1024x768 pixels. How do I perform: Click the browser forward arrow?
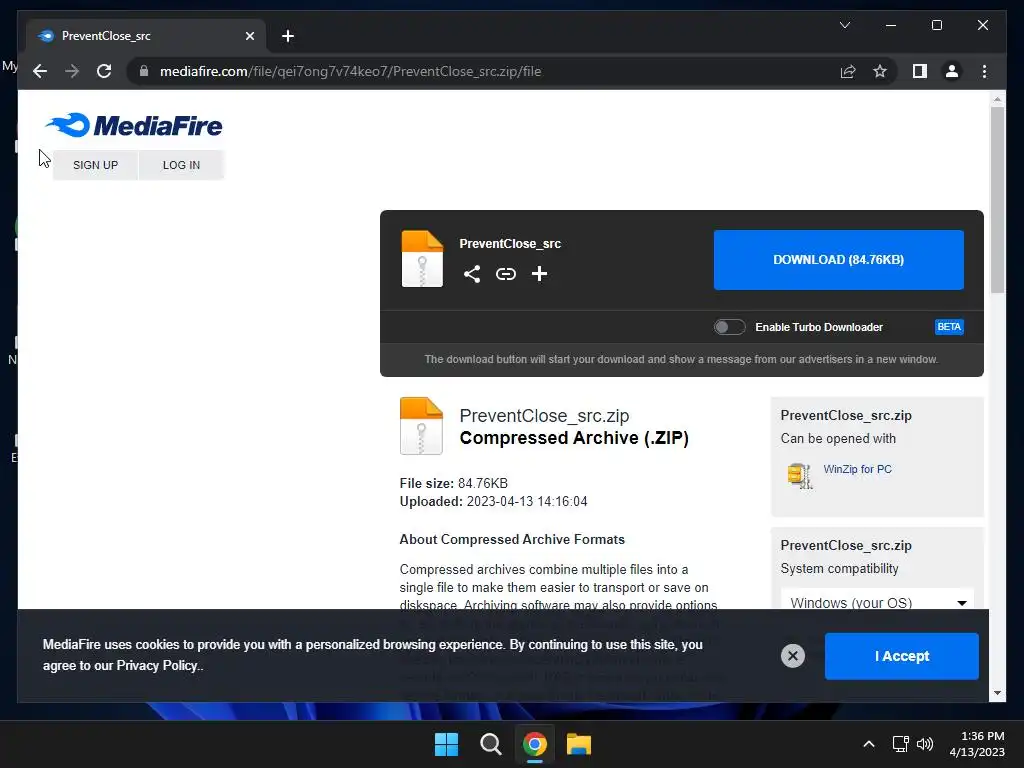pos(72,71)
